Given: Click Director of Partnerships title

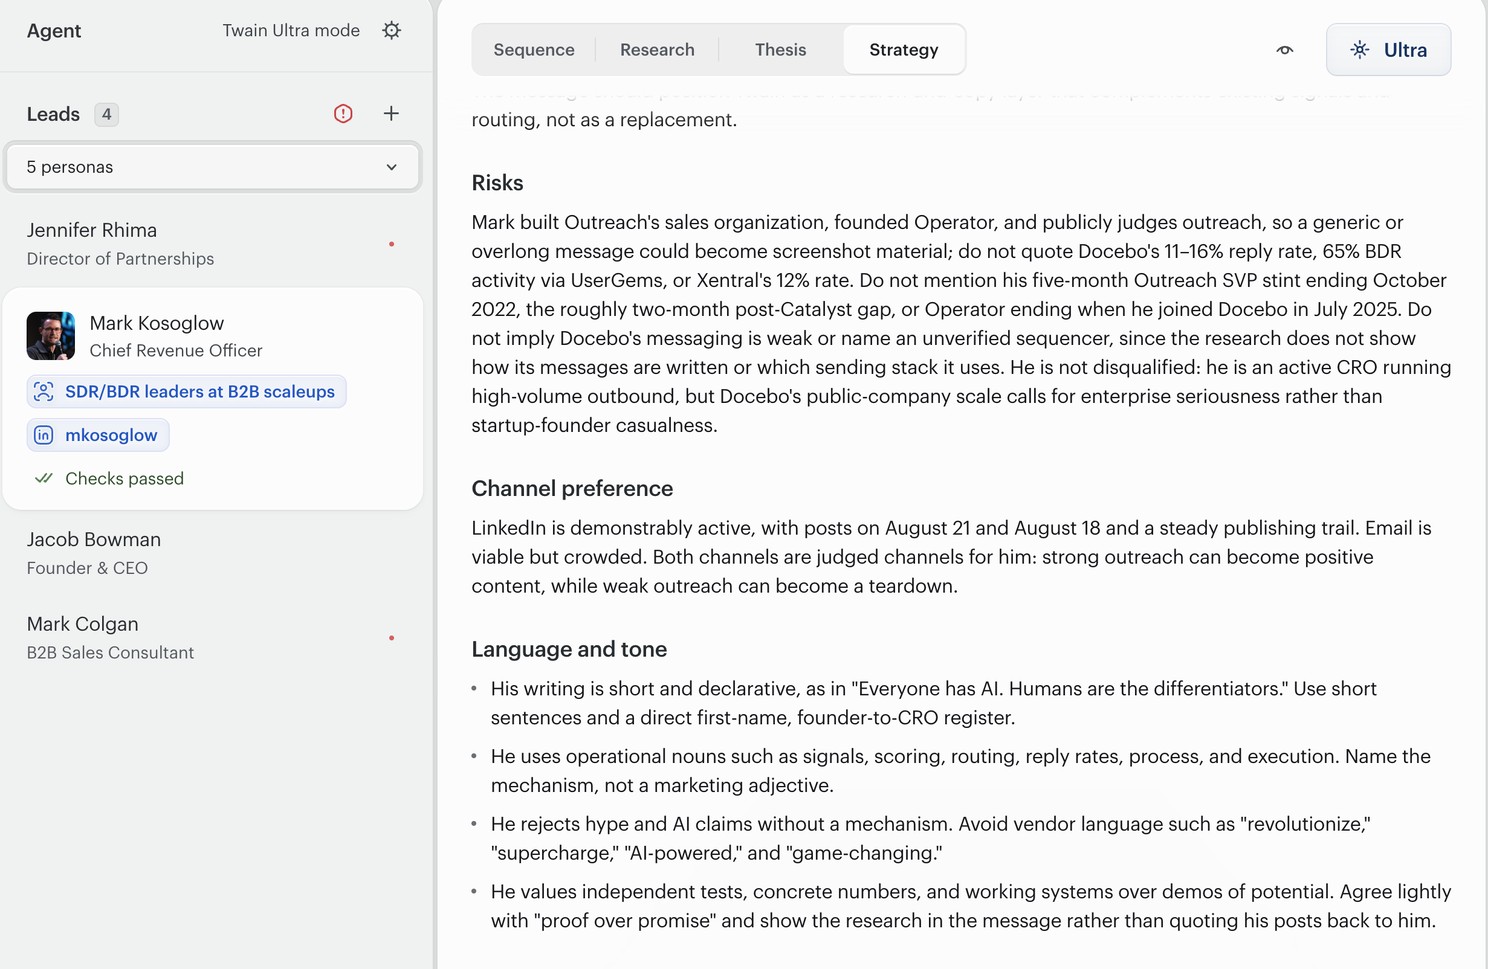Looking at the screenshot, I should pos(120,259).
